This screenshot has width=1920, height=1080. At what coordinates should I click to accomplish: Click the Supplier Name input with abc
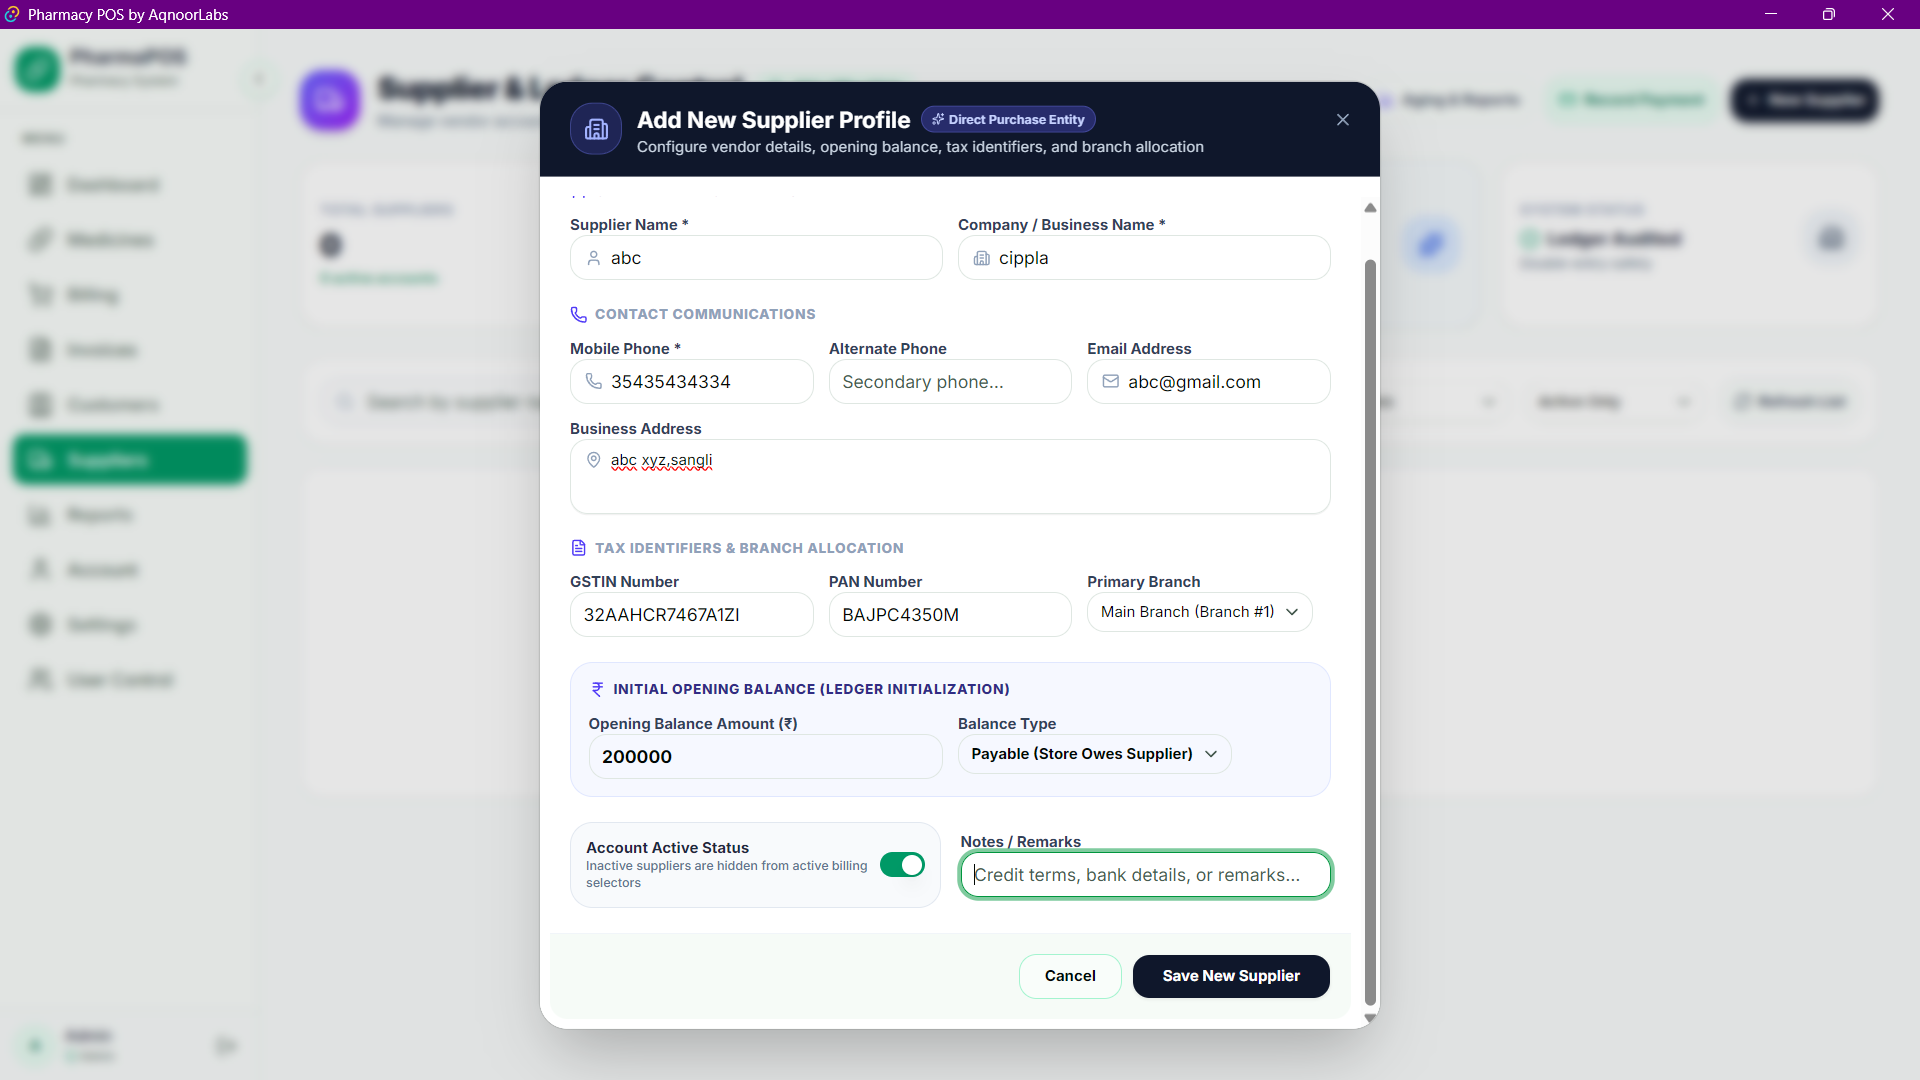[x=756, y=258]
